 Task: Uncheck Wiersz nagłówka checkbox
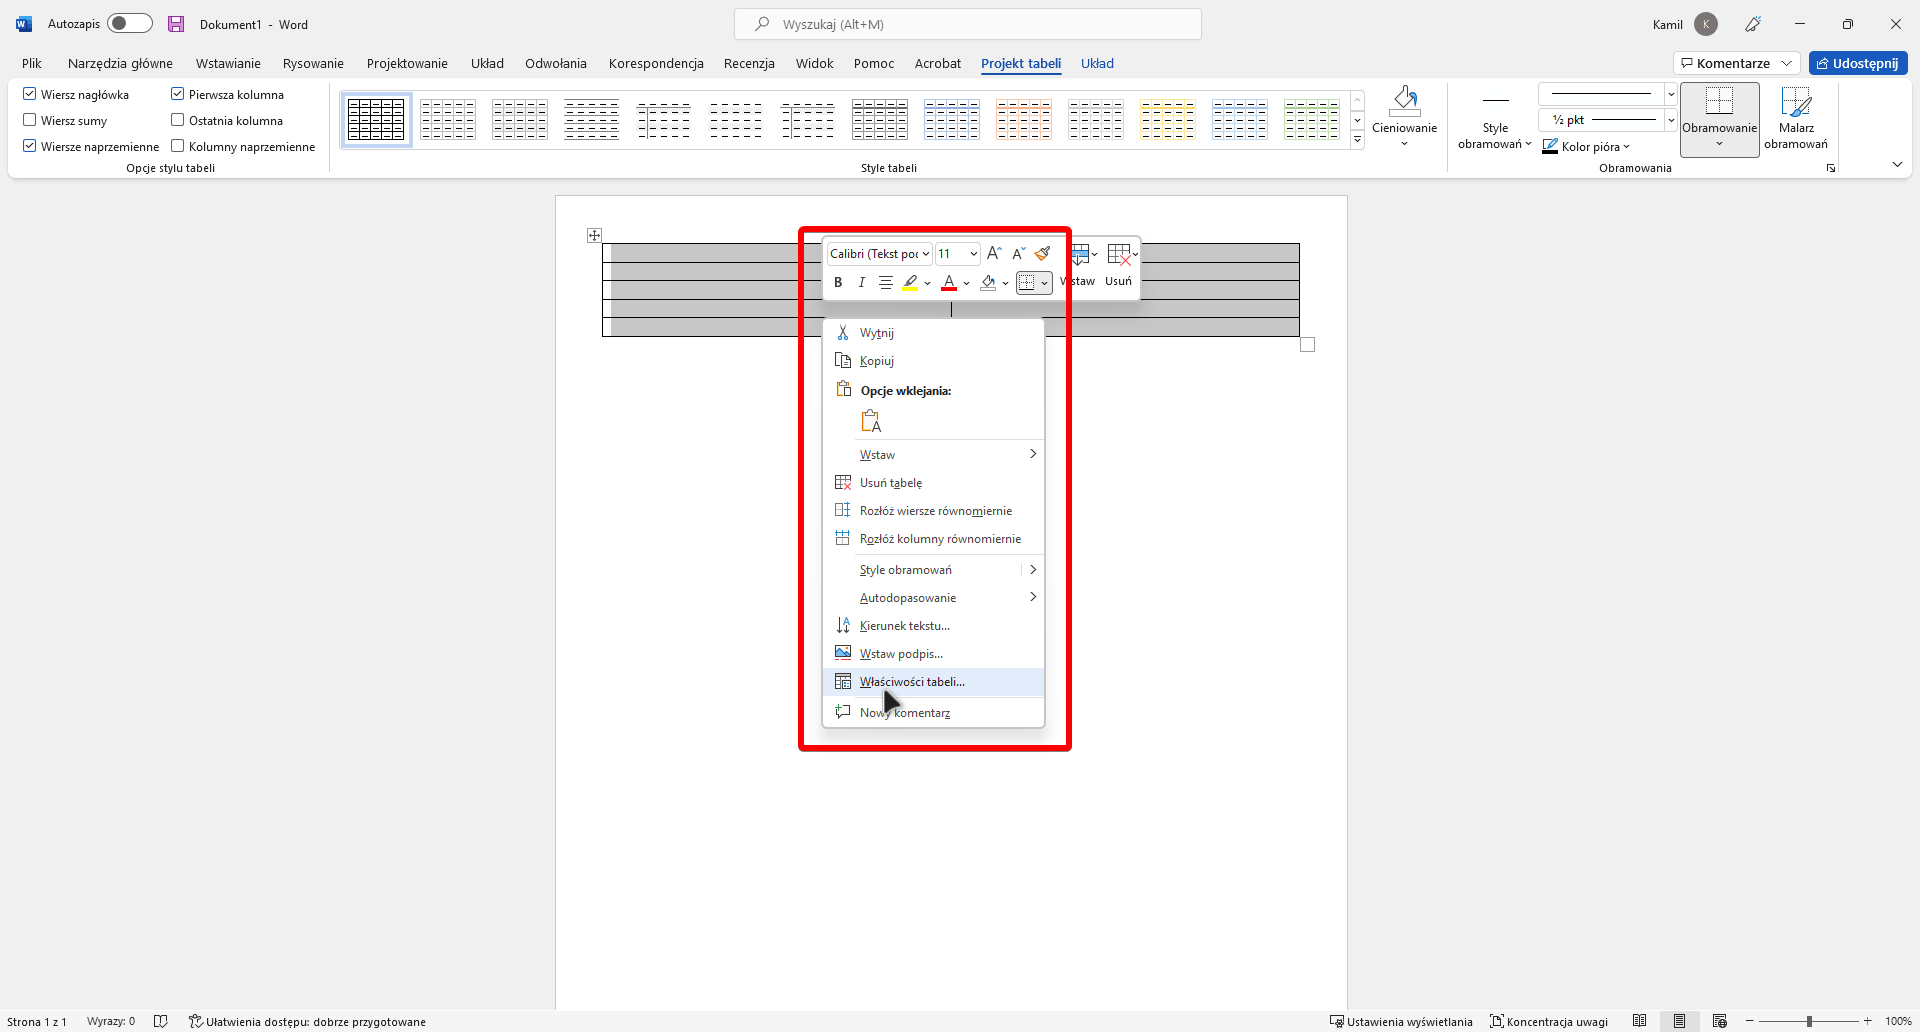coord(30,94)
